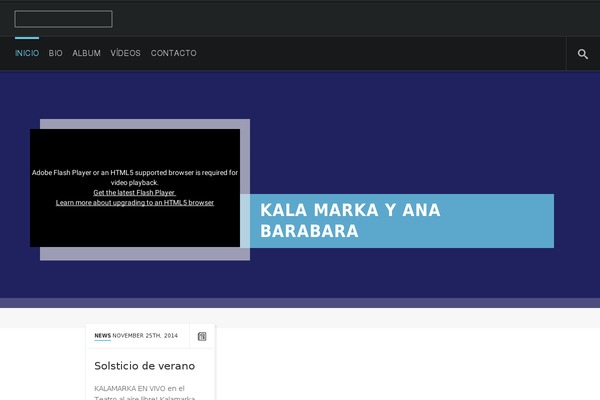Click the black video player area
Viewport: 600px width, 400px height.
coord(135,188)
